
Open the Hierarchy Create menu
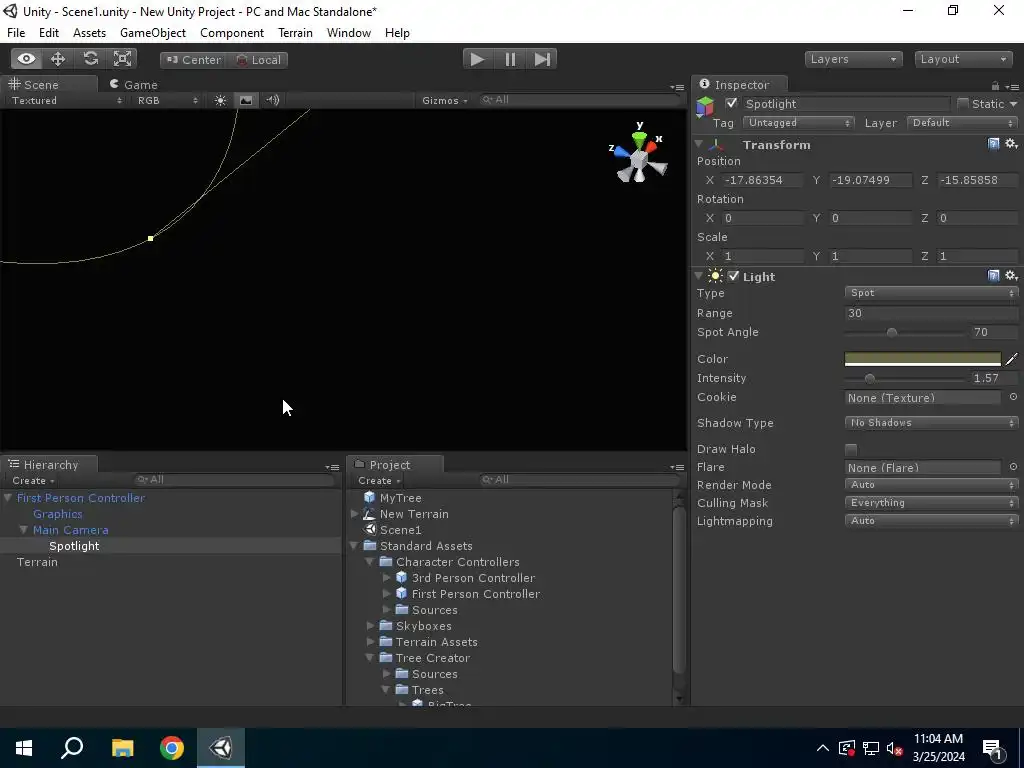tap(33, 481)
